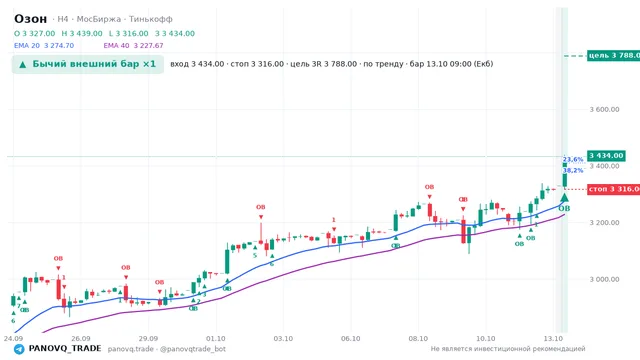
Task: Click the 06.10 date axis label
Action: (x=351, y=339)
